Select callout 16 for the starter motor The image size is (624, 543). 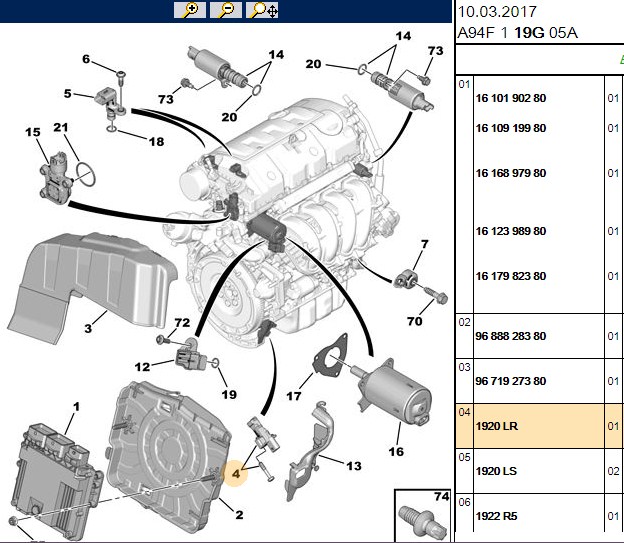coord(396,451)
